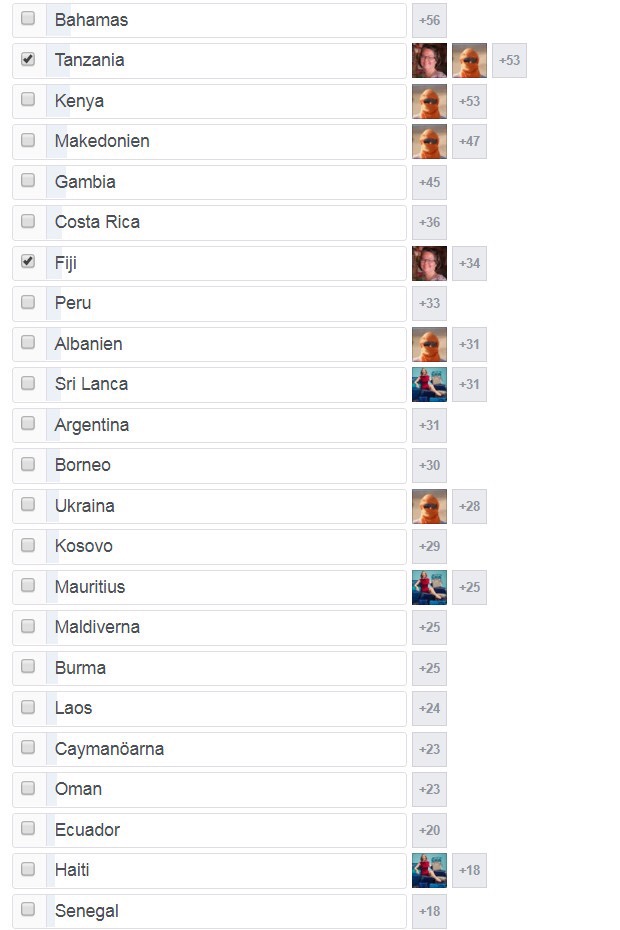Click the Maldiverna option text
This screenshot has height=930, width=620.
pyautogui.click(x=97, y=627)
